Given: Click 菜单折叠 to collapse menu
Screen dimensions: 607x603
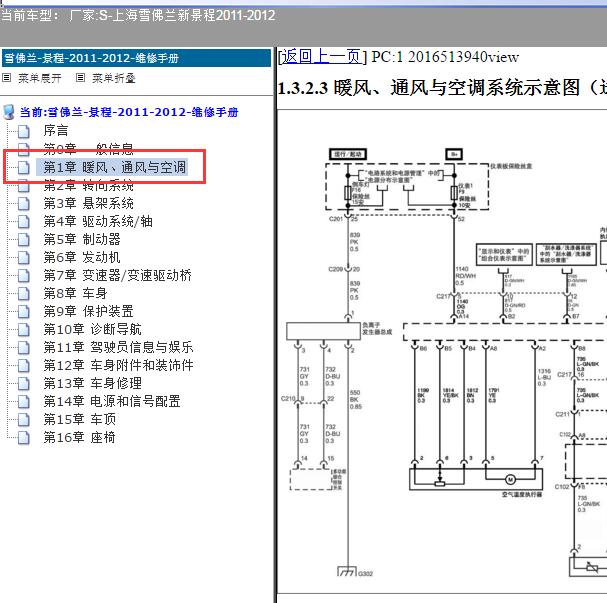Looking at the screenshot, I should [x=113, y=78].
